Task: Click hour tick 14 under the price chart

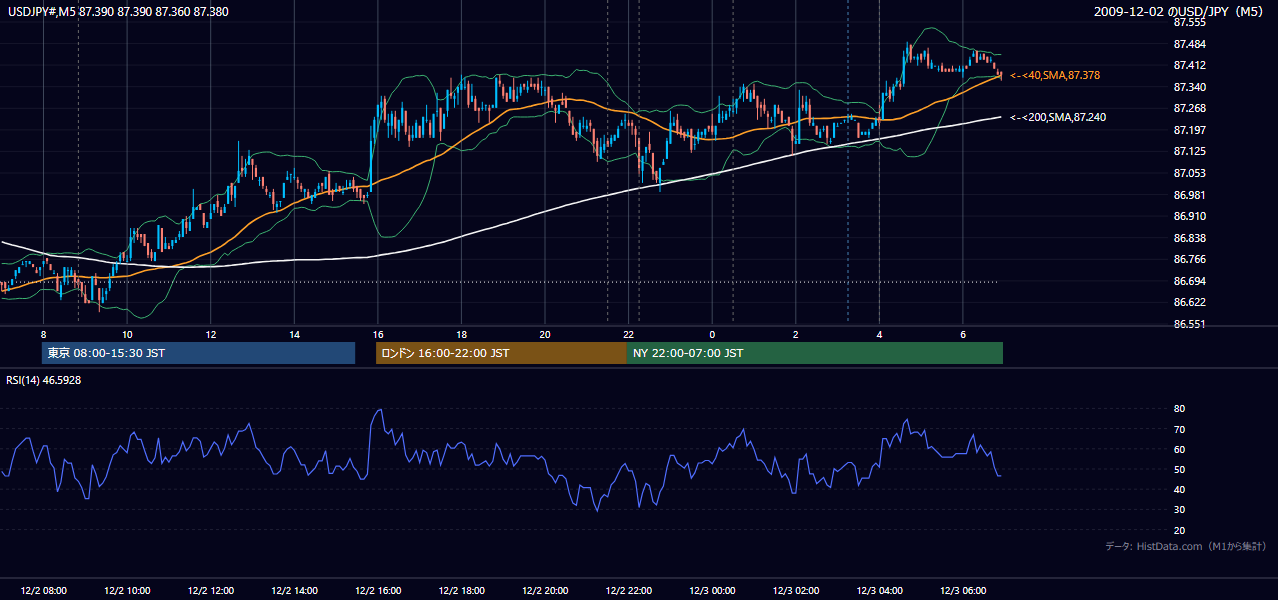Action: [x=294, y=334]
